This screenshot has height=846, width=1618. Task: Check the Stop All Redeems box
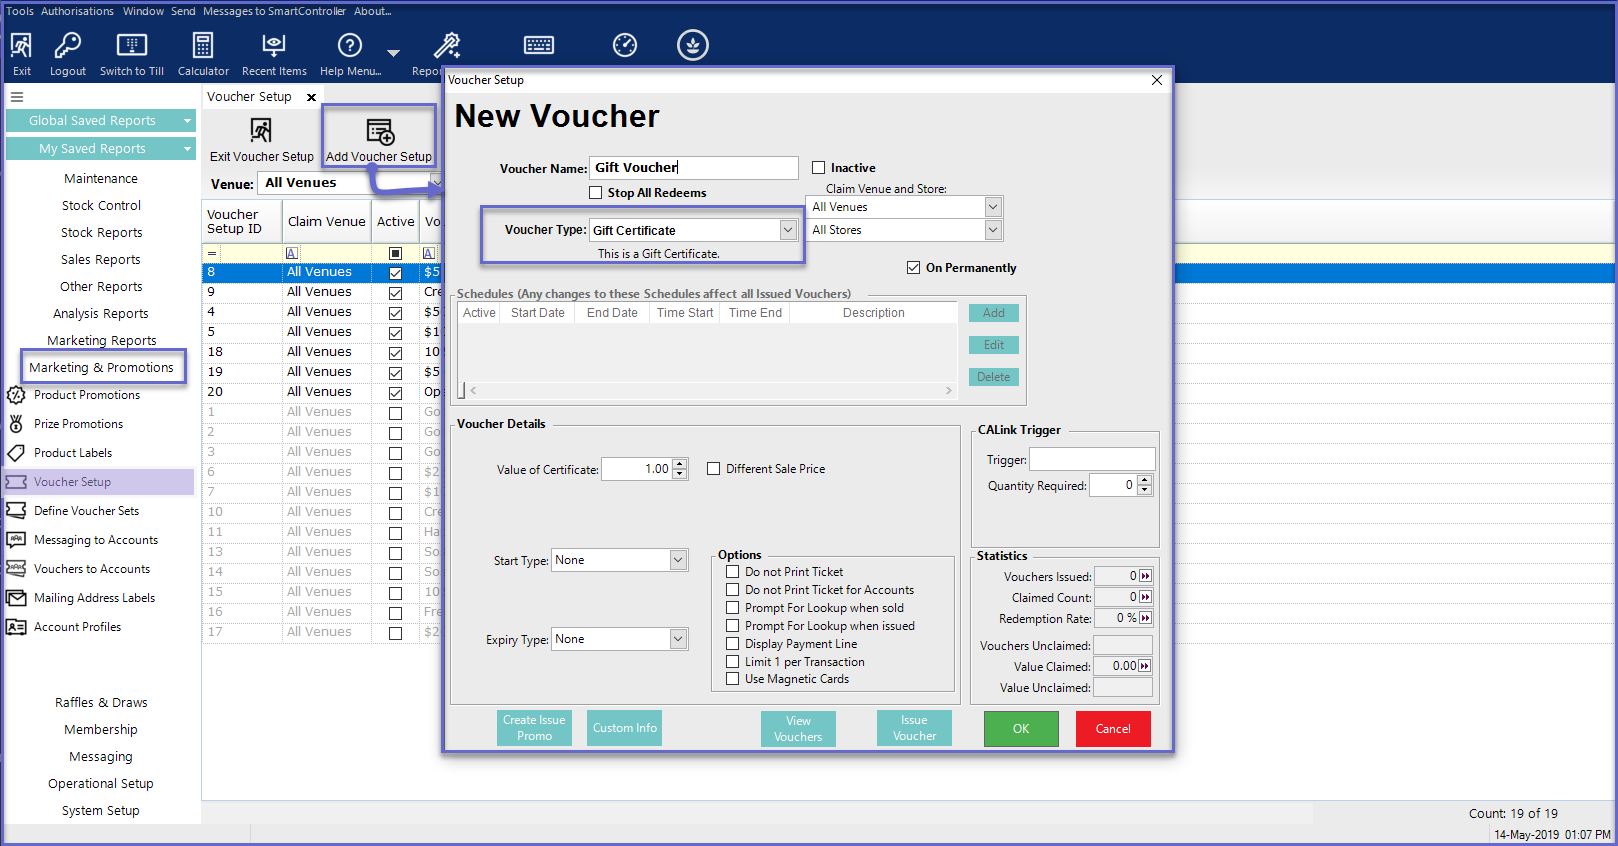click(x=596, y=193)
